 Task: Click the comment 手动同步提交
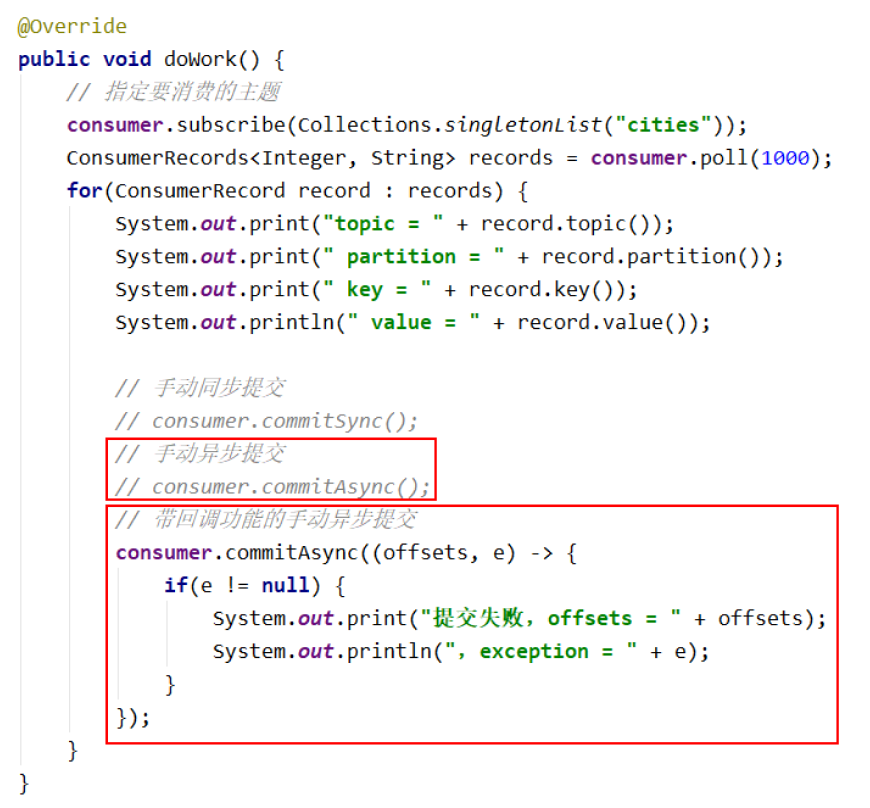pyautogui.click(x=212, y=388)
